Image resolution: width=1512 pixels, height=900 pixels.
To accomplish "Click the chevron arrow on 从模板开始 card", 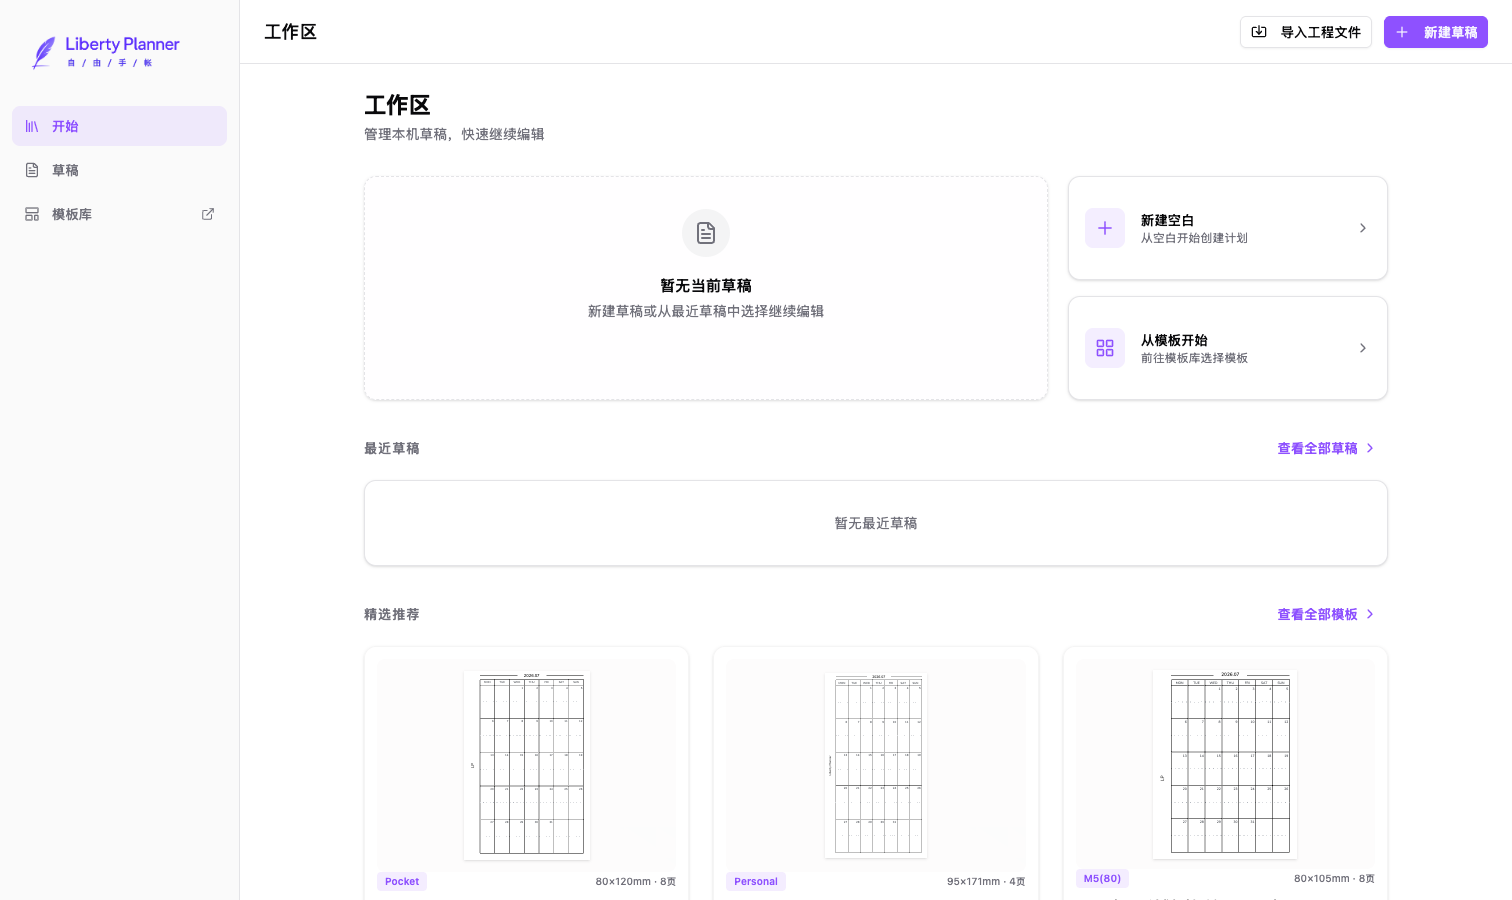I will point(1363,348).
